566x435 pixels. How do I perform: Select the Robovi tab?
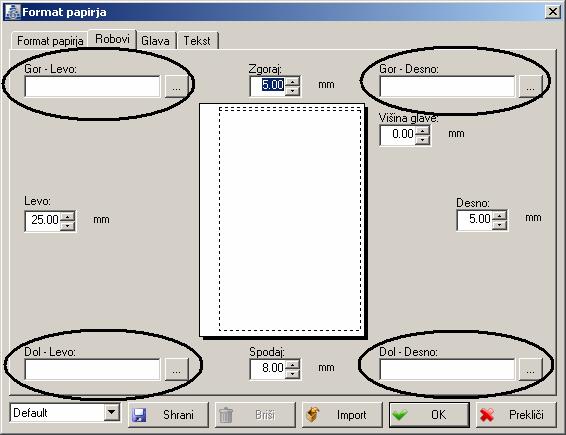[112, 39]
